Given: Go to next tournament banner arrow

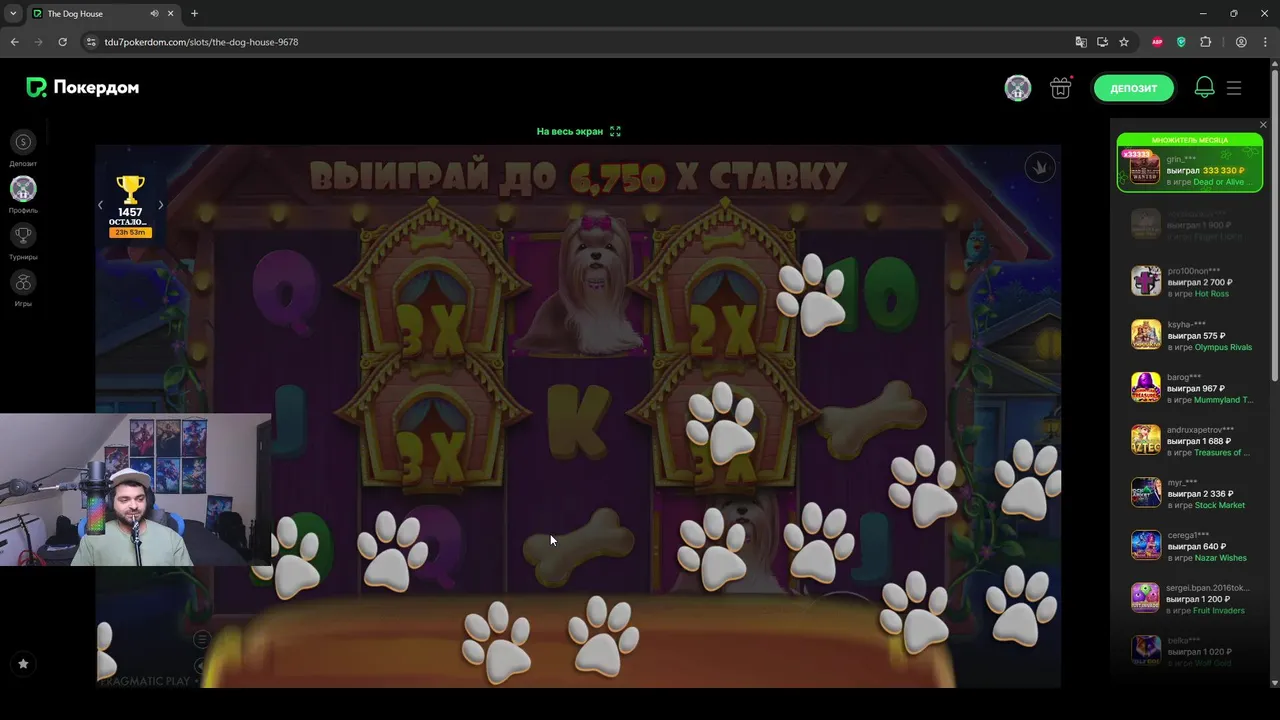Looking at the screenshot, I should (161, 205).
